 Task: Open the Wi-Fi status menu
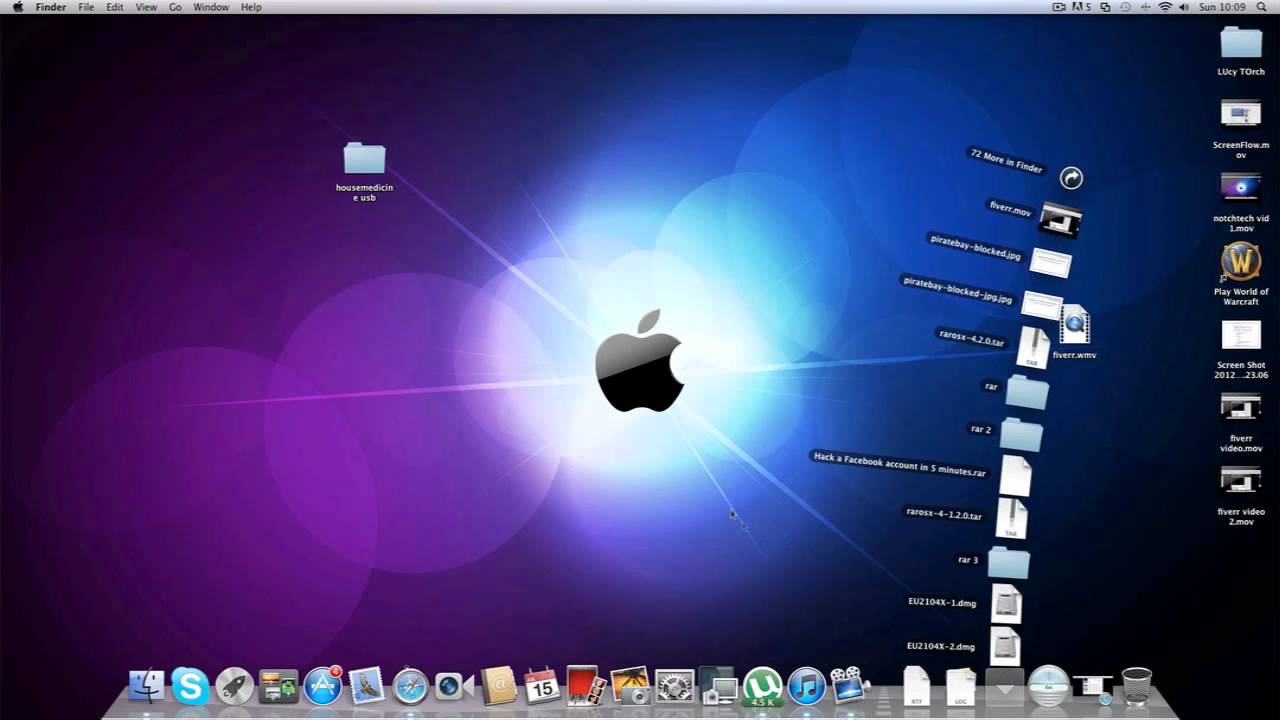[x=1165, y=7]
